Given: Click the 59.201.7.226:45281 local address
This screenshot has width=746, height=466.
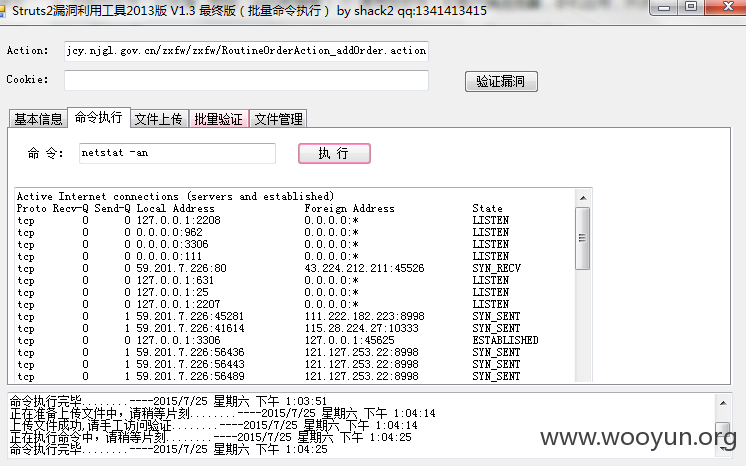Looking at the screenshot, I should coord(190,316).
